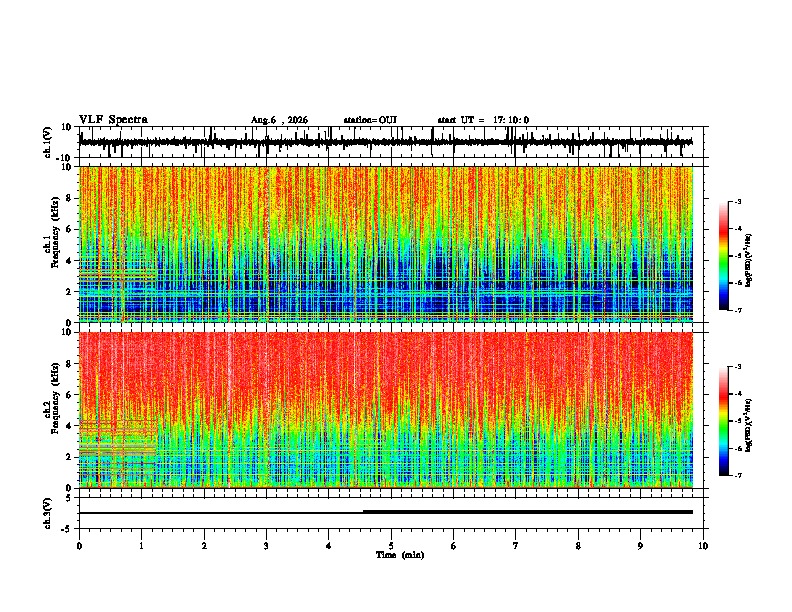The height and width of the screenshot is (612, 792).
Task: Click the time axis tick label "4"
Action: (328, 546)
